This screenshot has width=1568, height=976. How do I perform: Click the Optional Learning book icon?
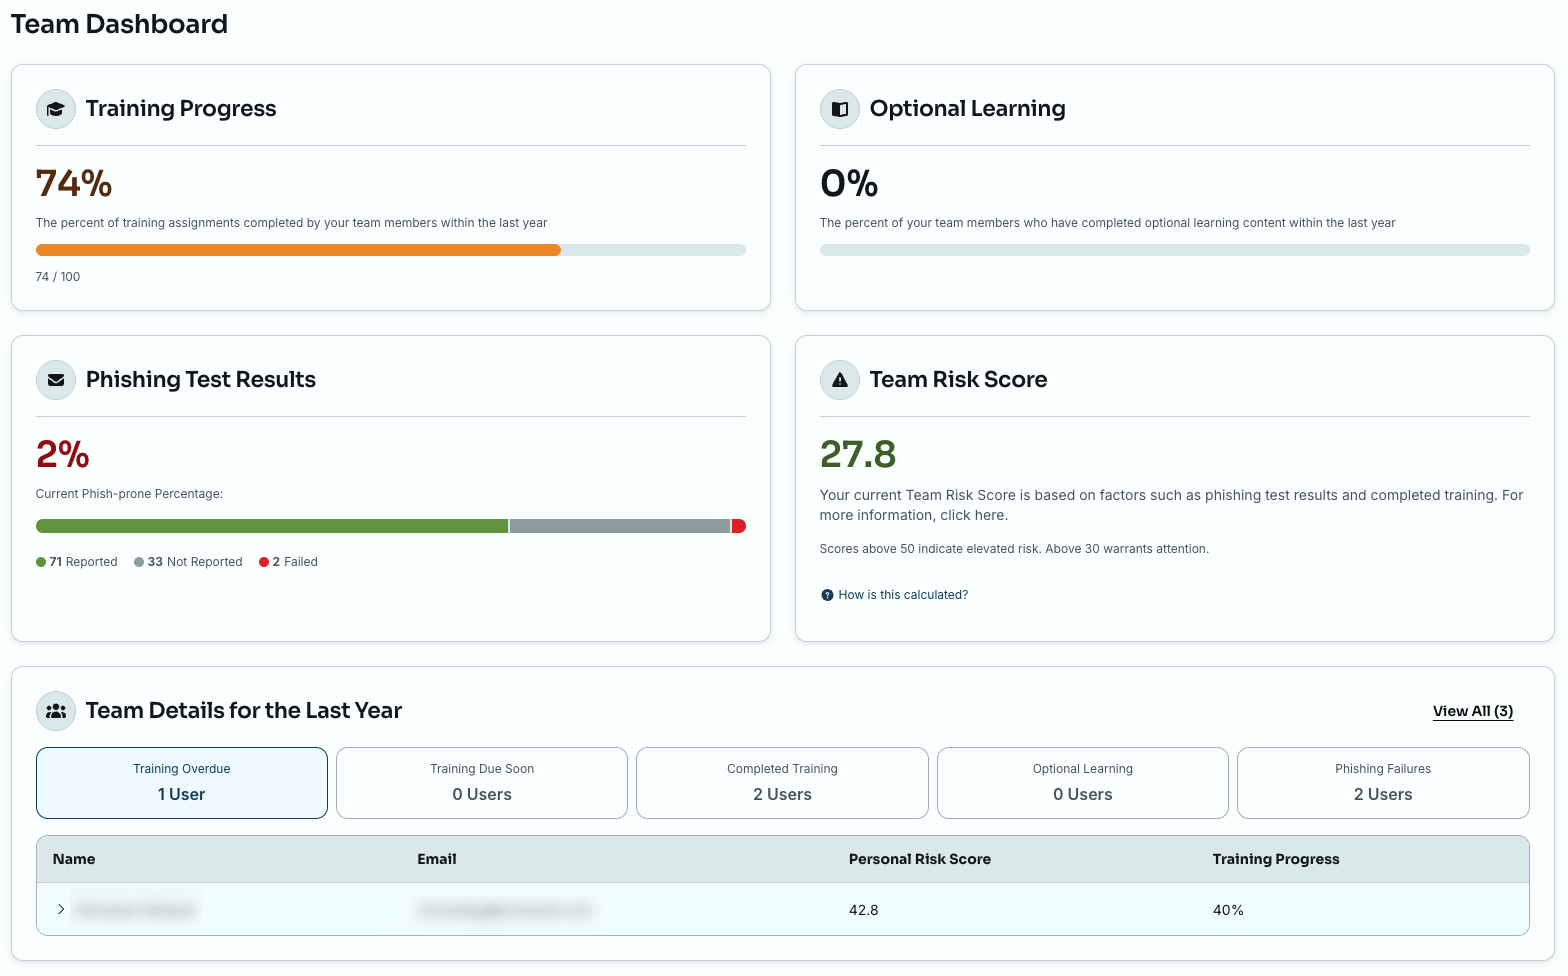pos(840,109)
